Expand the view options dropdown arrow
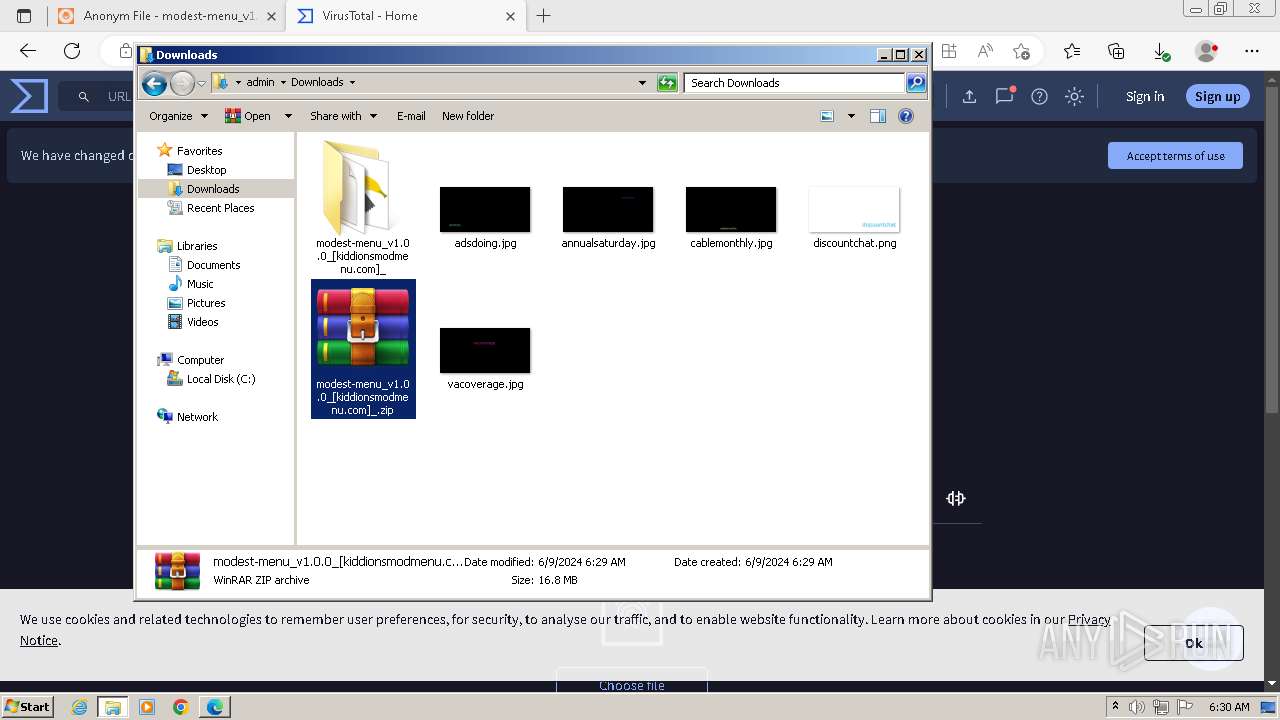This screenshot has height=720, width=1280. (851, 116)
